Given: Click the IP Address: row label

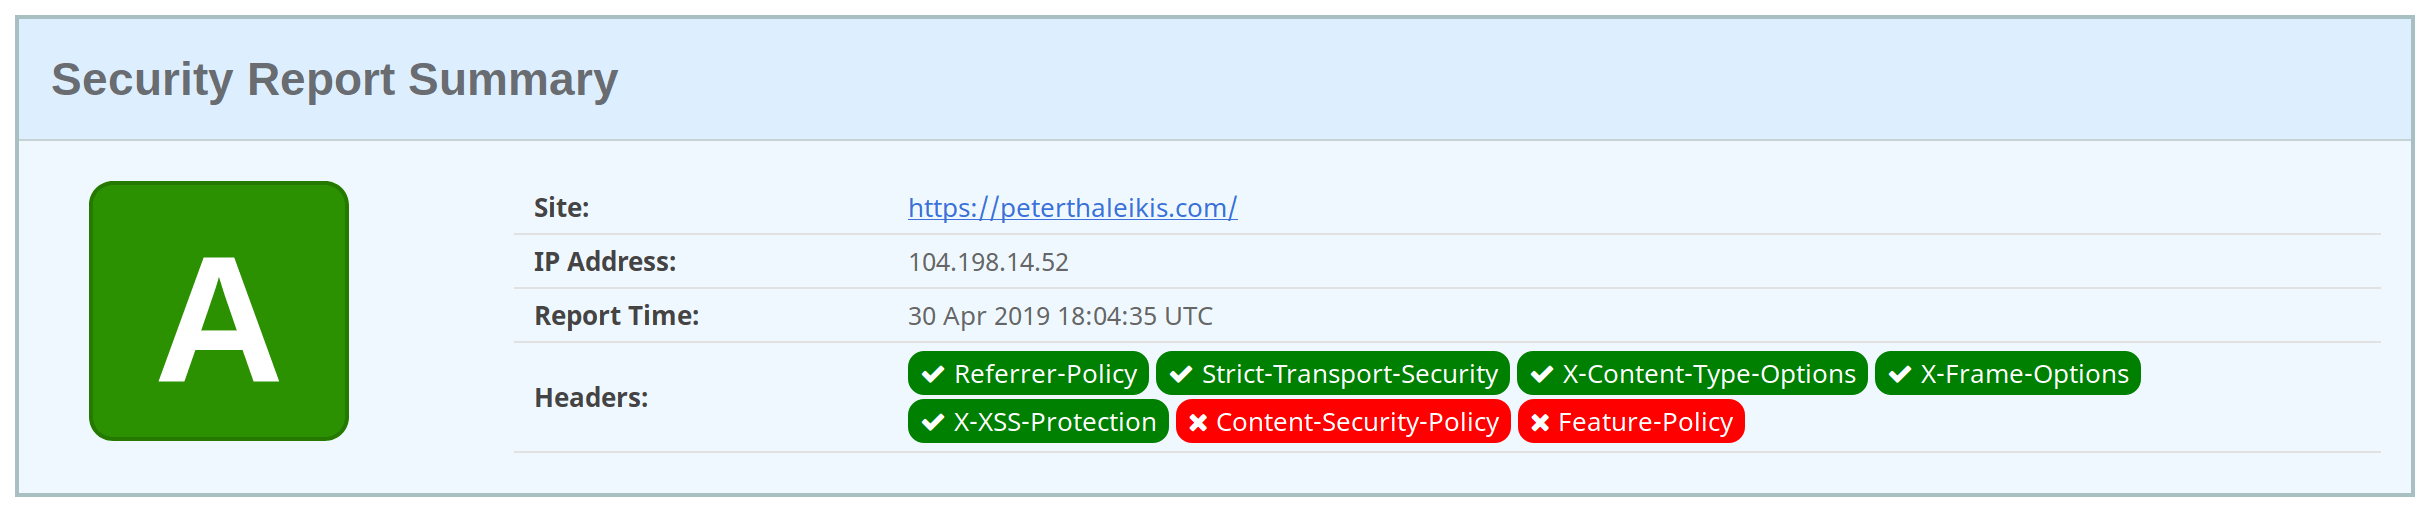Looking at the screenshot, I should (604, 262).
